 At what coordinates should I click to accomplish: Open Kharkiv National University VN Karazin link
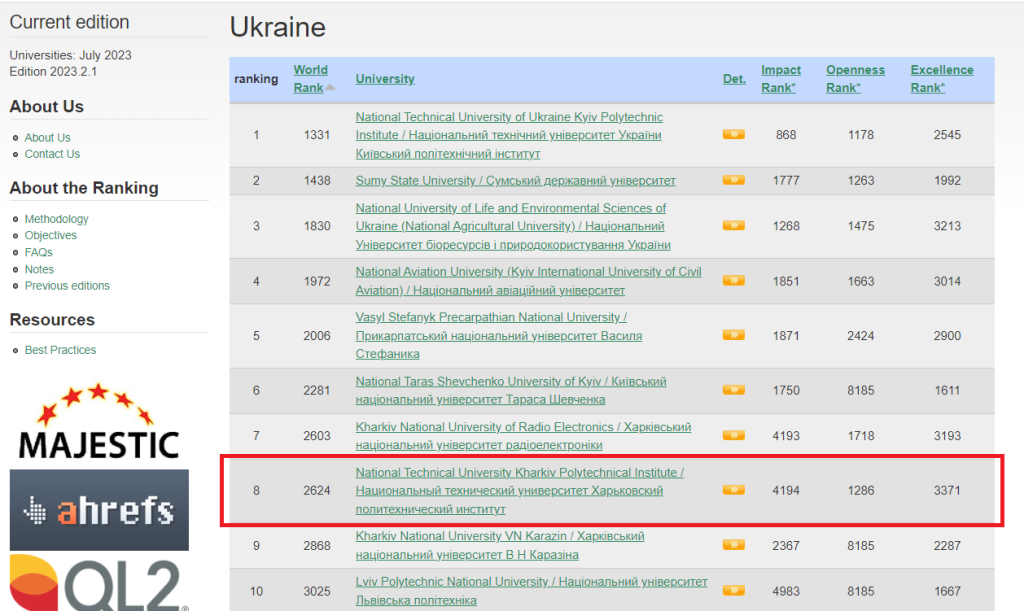(500, 545)
